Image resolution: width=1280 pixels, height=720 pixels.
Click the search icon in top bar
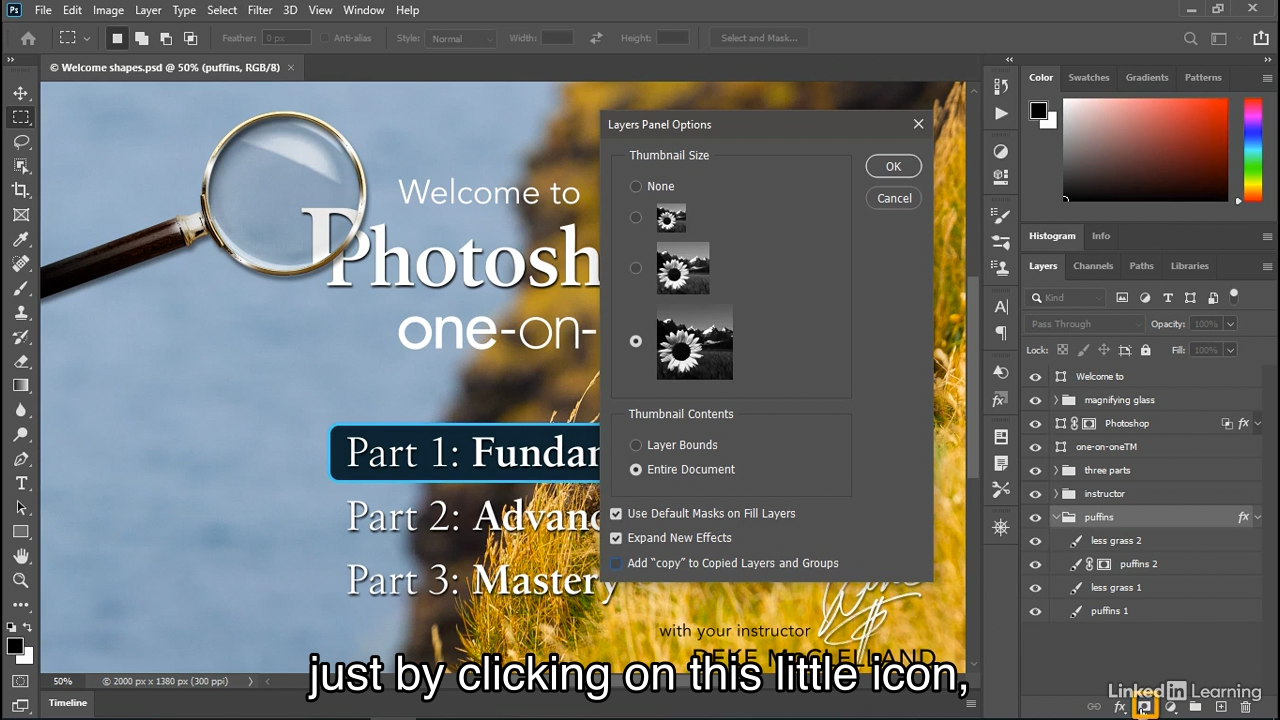[x=1190, y=38]
